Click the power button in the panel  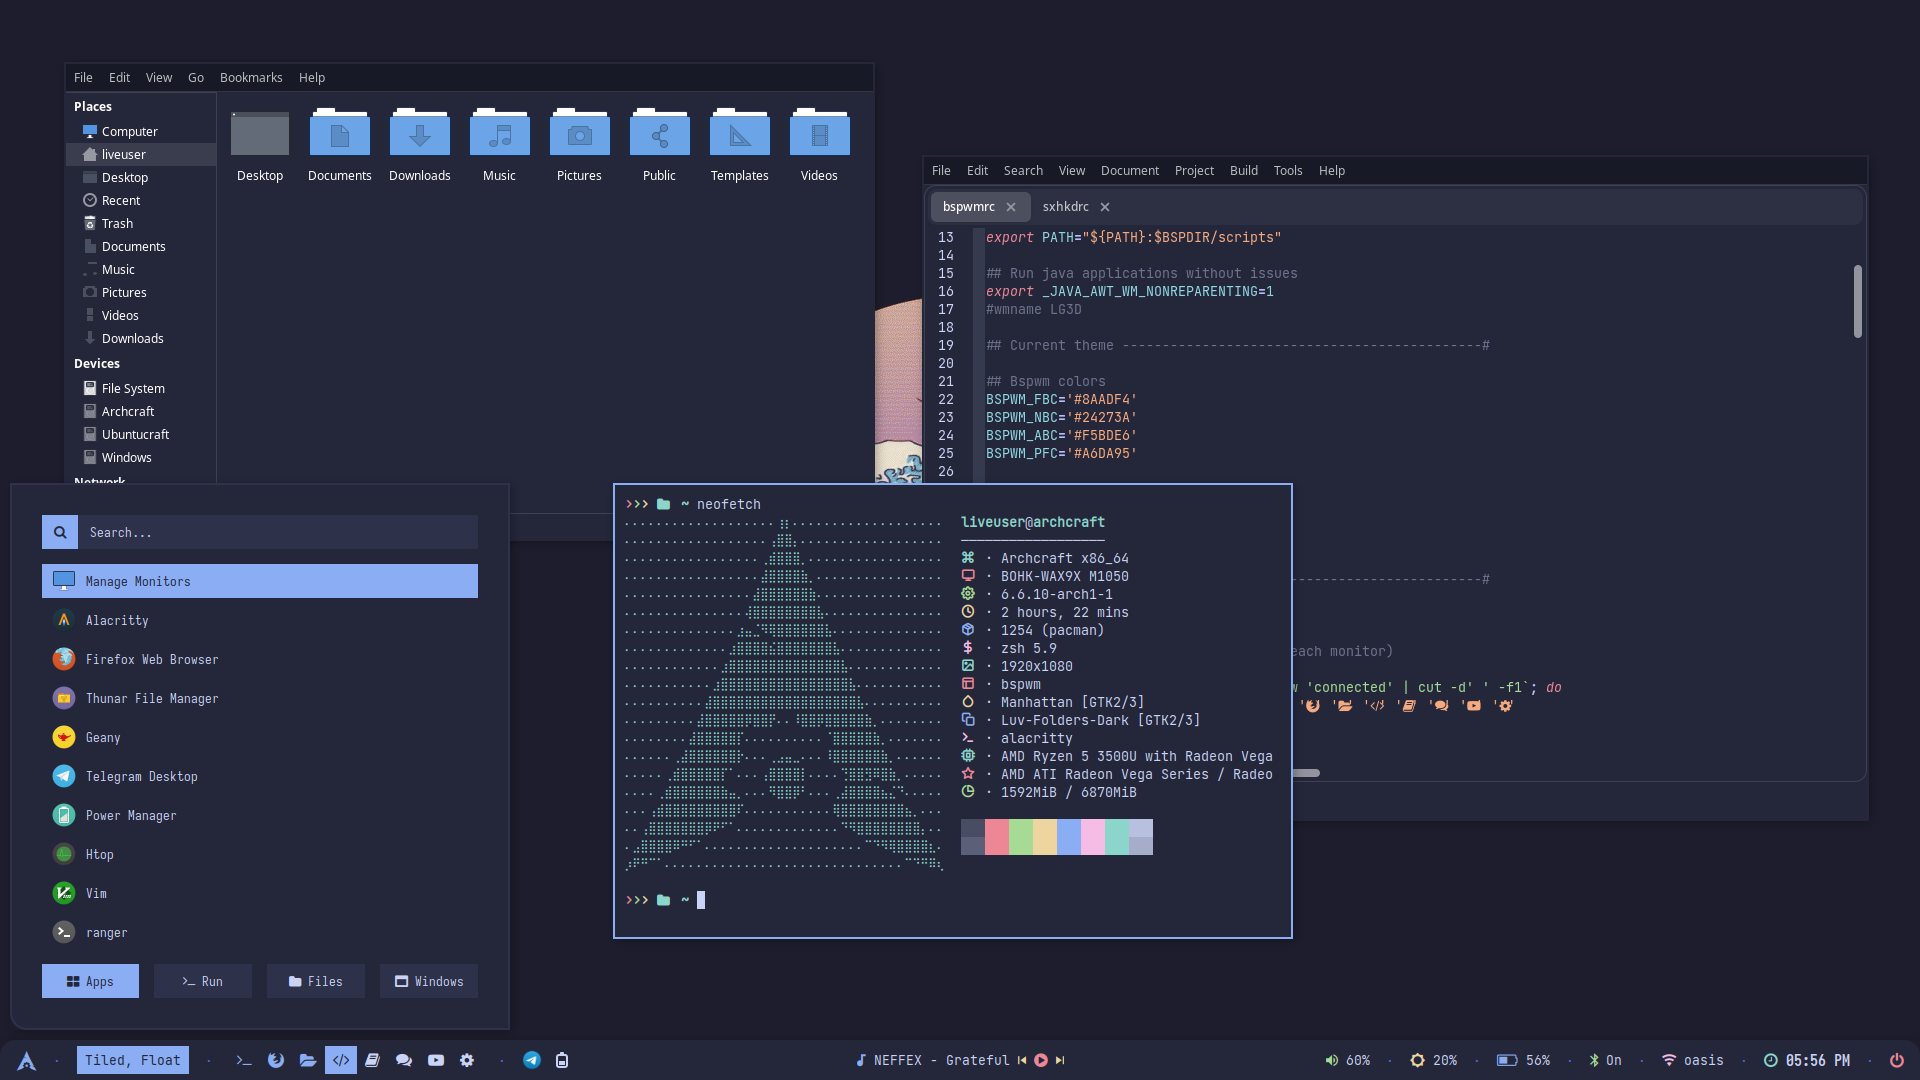coord(1896,1060)
